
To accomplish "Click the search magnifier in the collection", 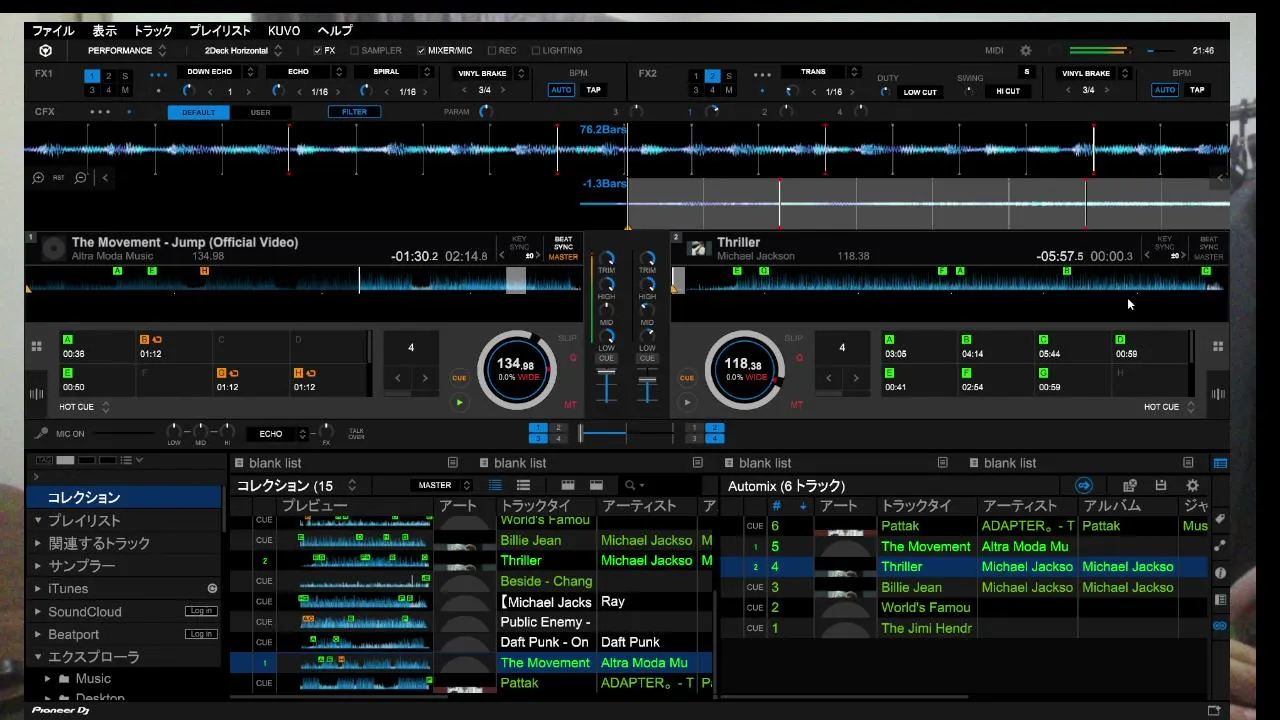I will 629,486.
